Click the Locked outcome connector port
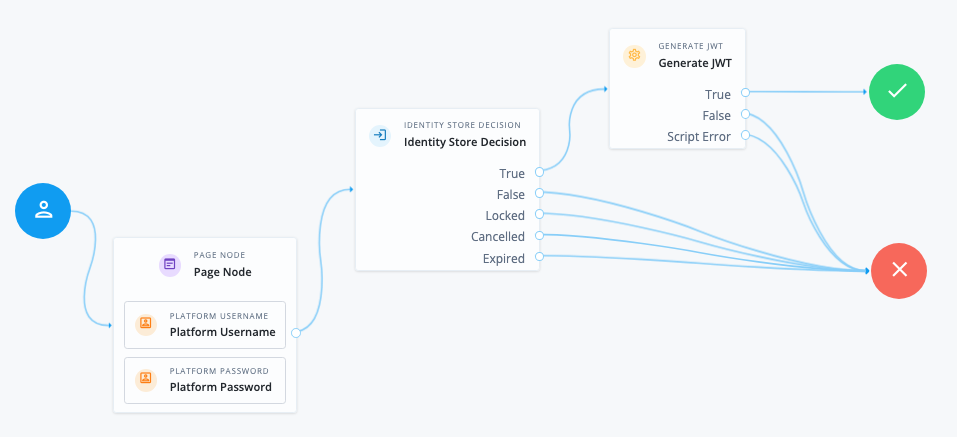This screenshot has width=957, height=437. tap(539, 215)
